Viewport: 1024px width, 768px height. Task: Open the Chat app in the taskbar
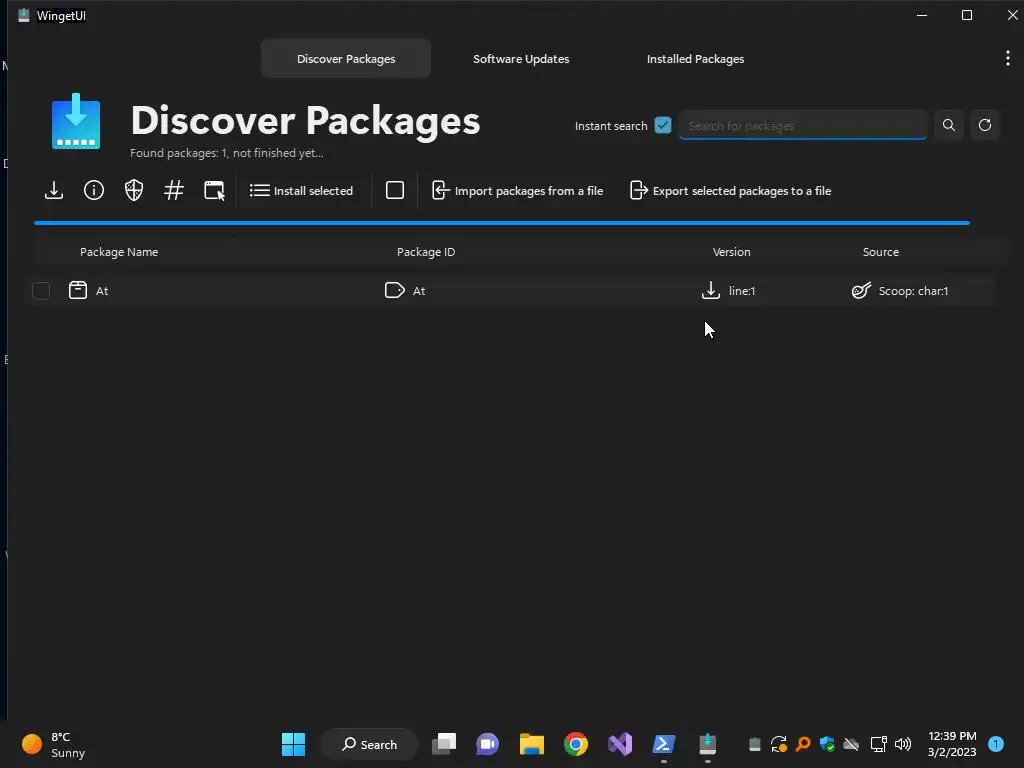(487, 744)
